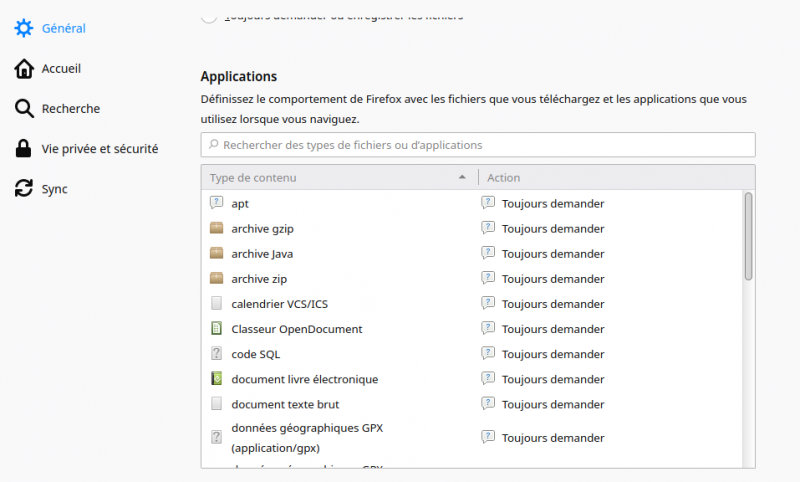Screen dimensions: 800x482
Task: Click the Sync arrows icon
Action: tap(23, 188)
